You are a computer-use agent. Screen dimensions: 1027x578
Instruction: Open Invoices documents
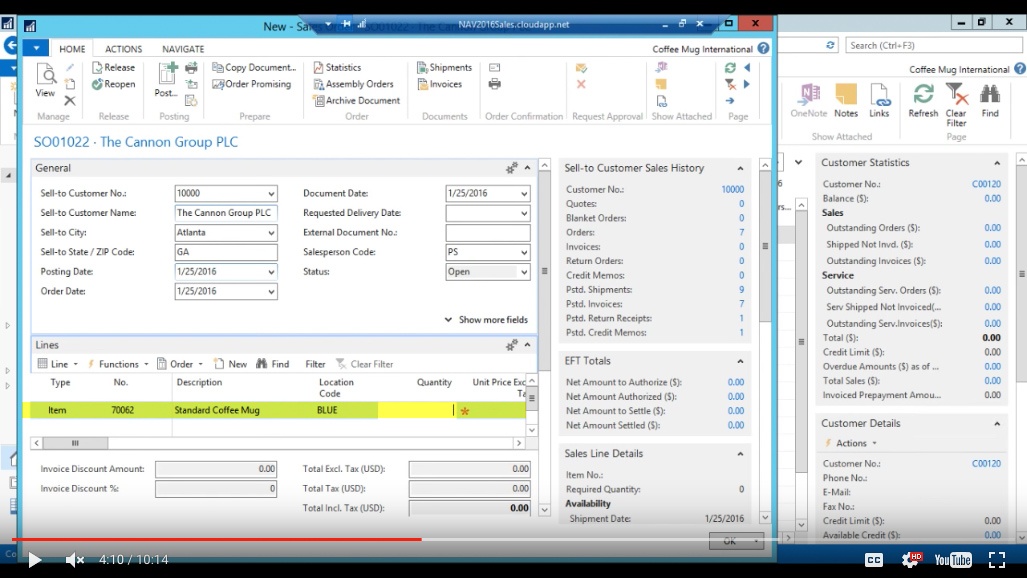point(439,84)
